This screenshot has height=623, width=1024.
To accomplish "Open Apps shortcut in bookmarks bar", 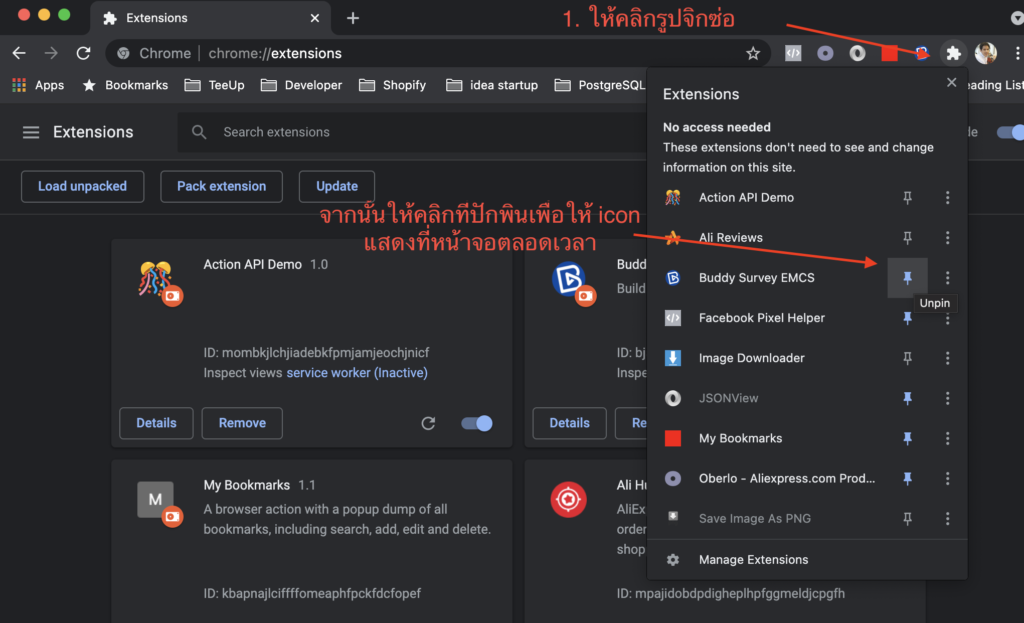I will (x=38, y=85).
